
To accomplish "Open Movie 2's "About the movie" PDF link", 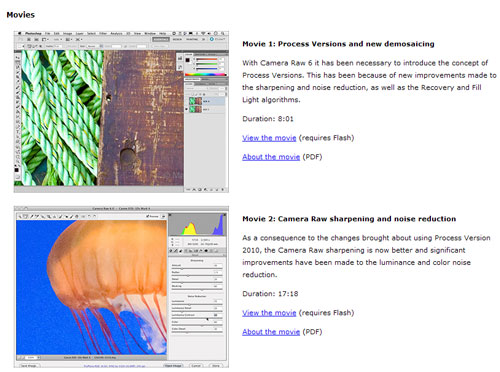I will 271,332.
